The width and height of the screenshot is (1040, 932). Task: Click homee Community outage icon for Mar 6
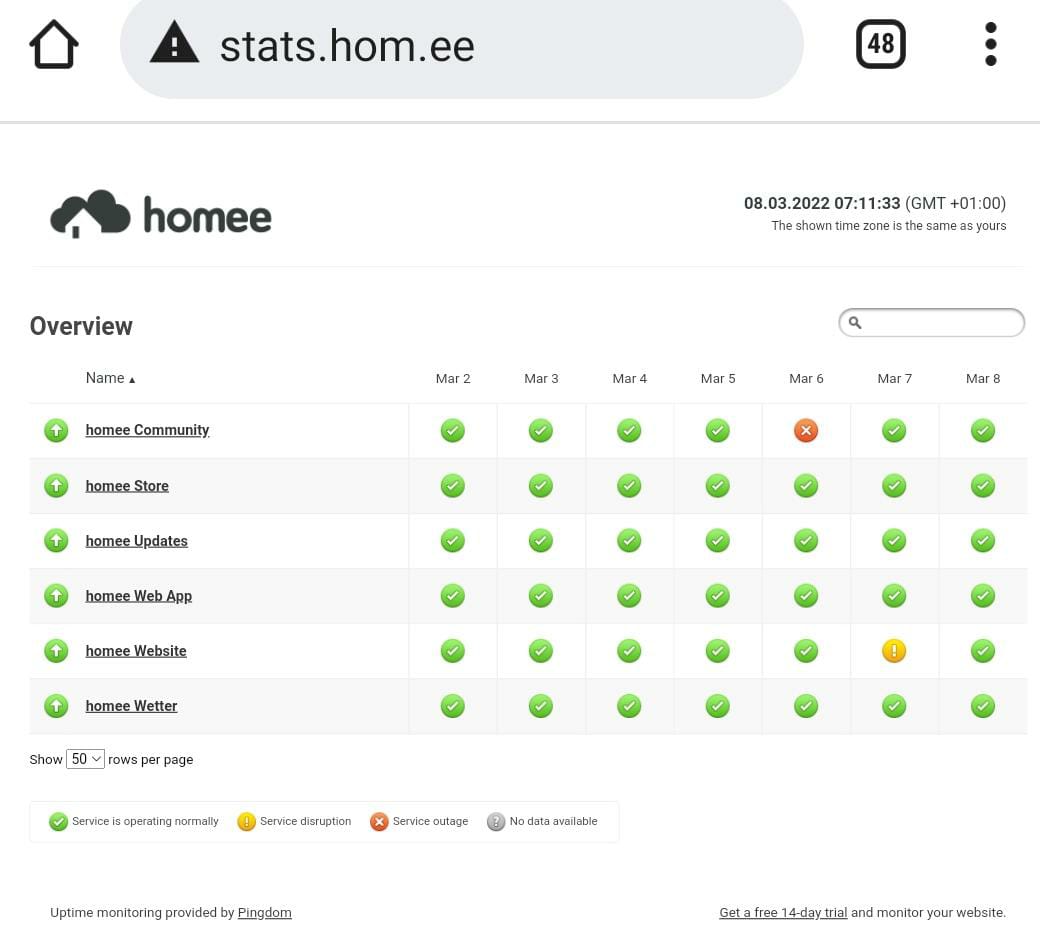tap(806, 431)
